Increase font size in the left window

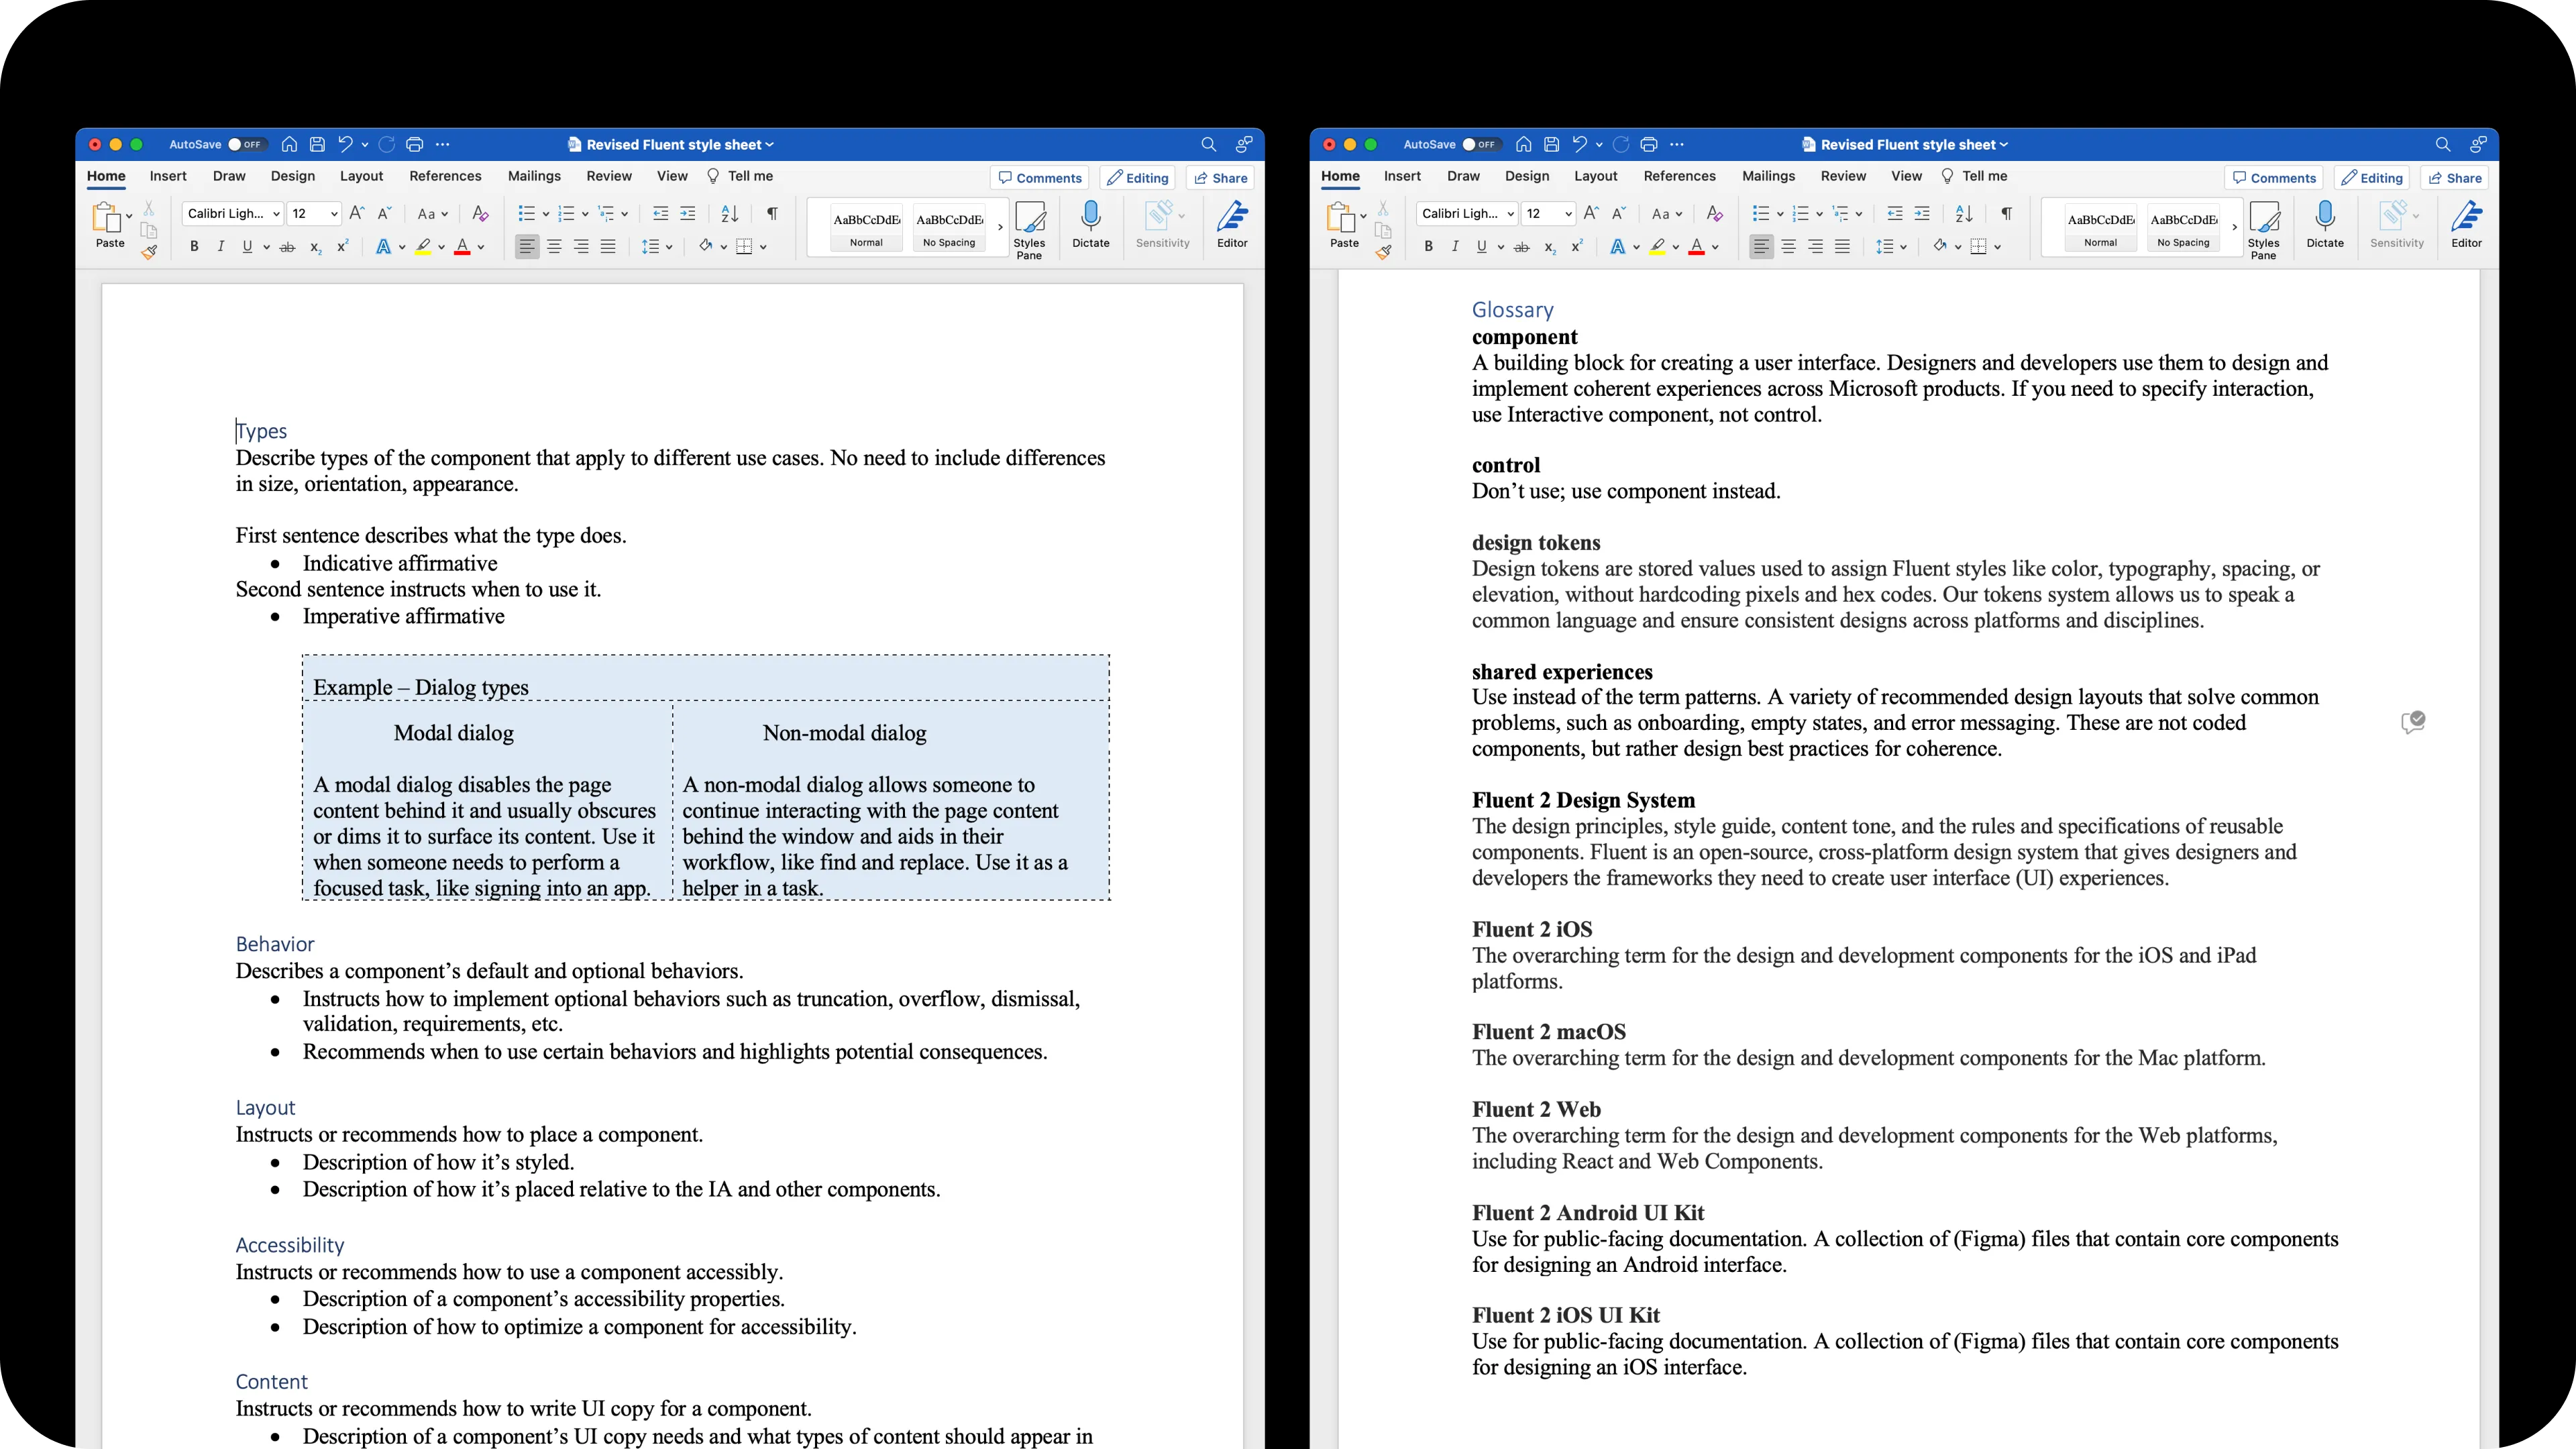click(x=357, y=213)
